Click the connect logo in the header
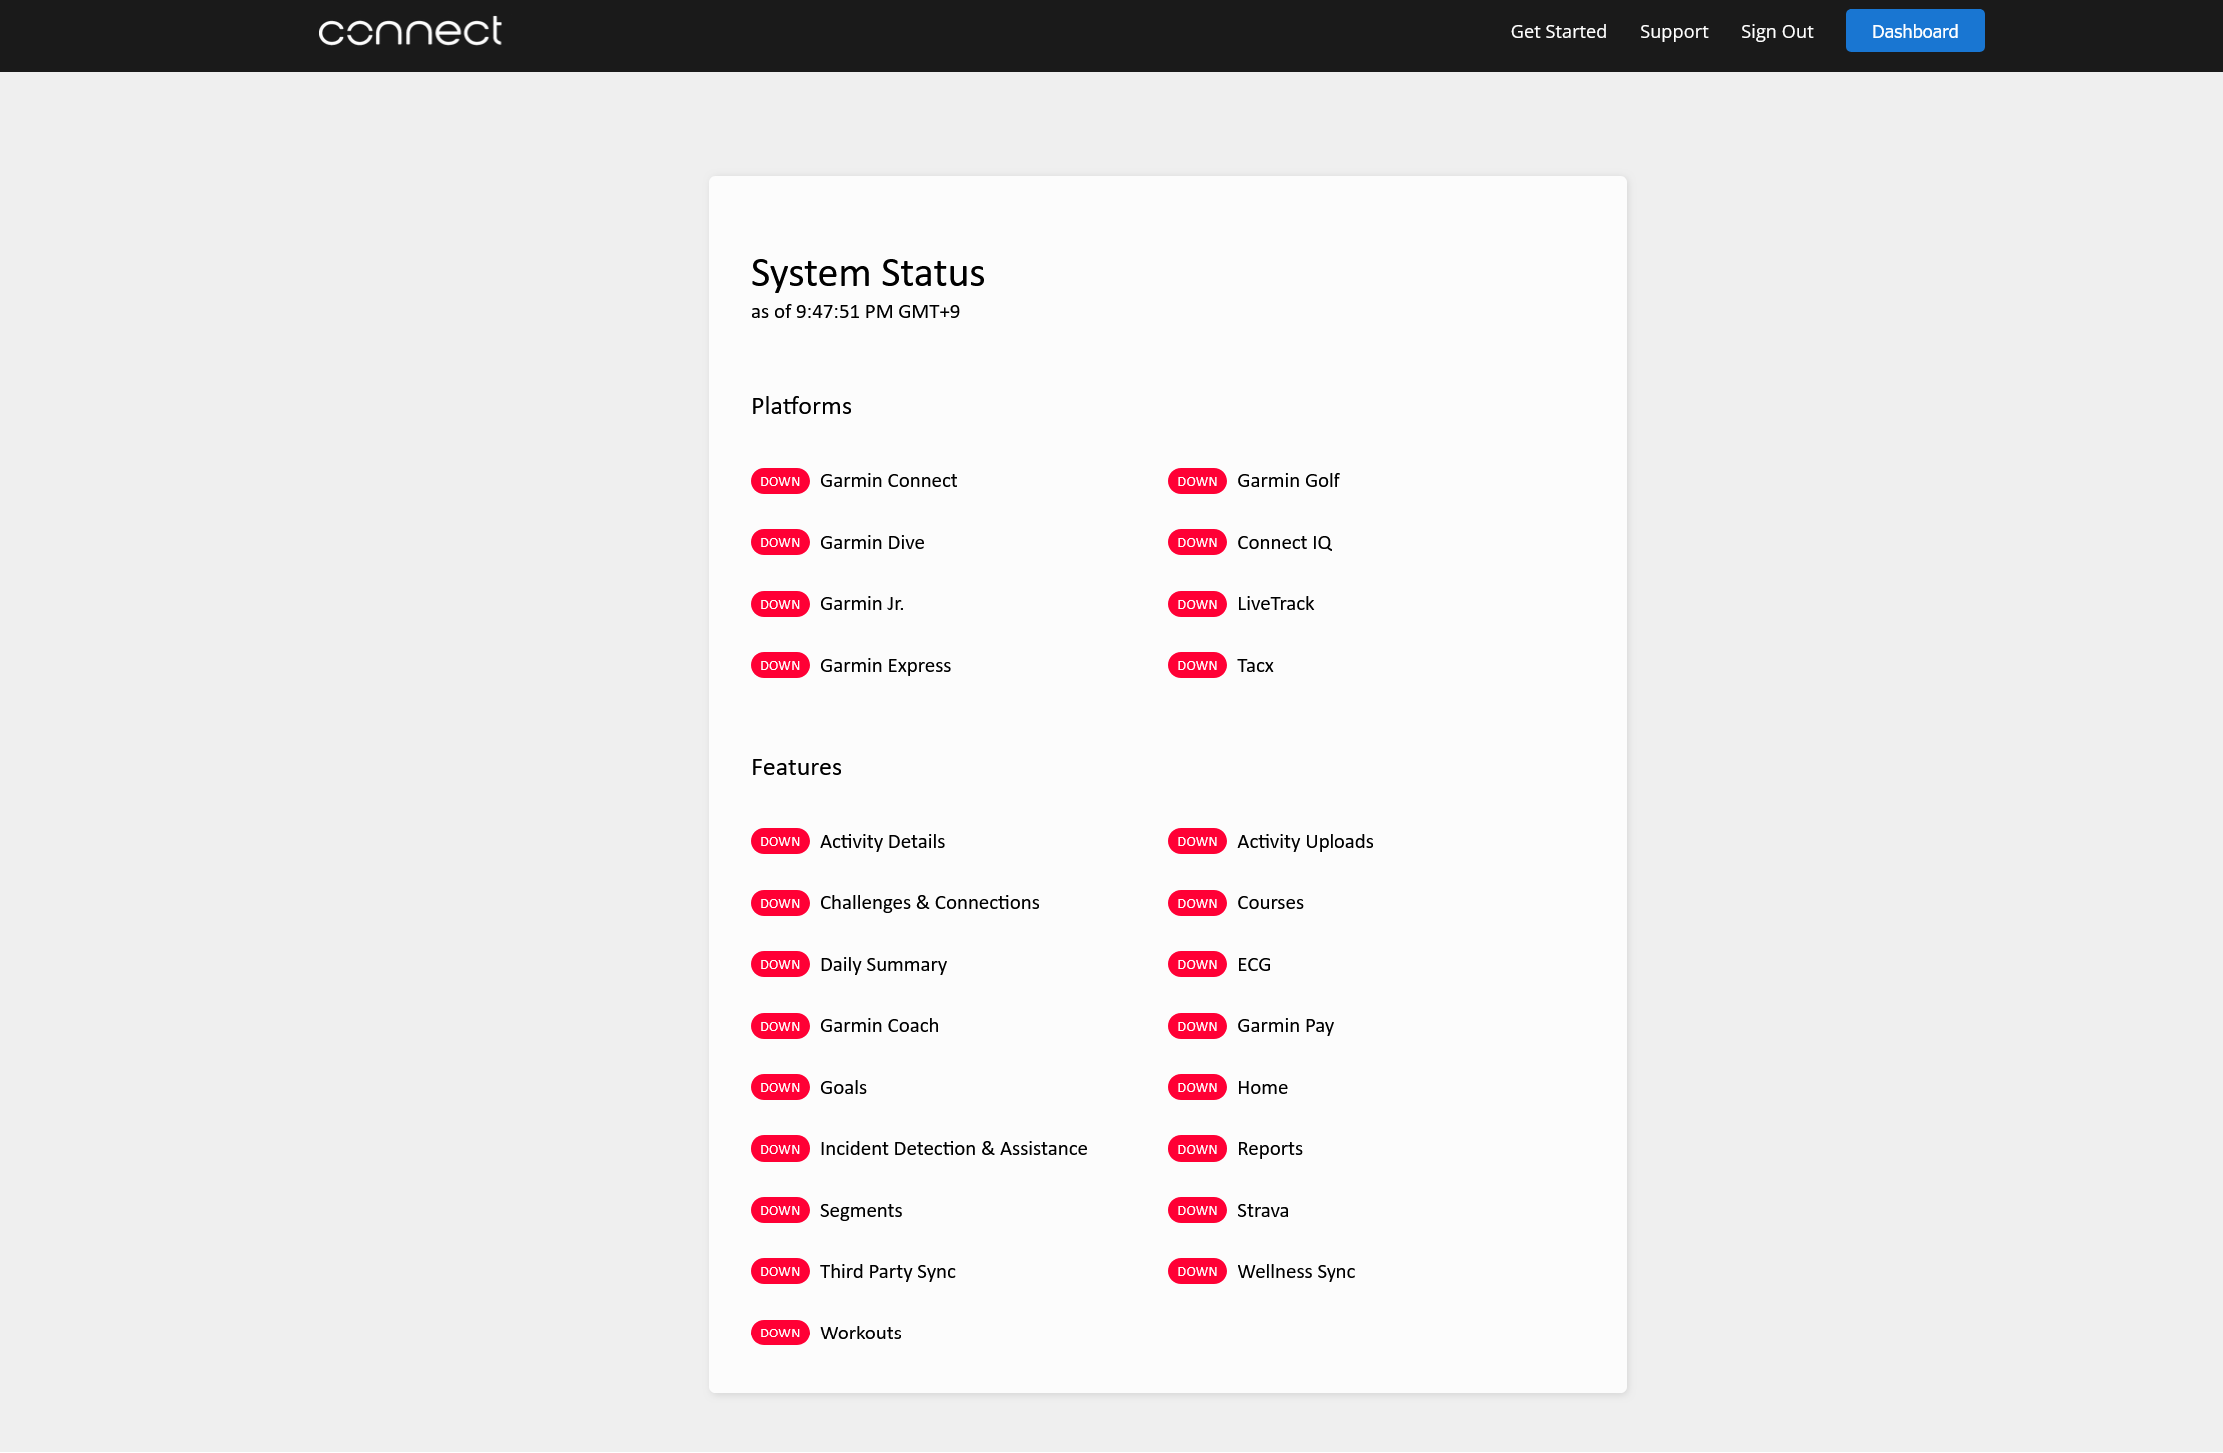 tap(410, 31)
